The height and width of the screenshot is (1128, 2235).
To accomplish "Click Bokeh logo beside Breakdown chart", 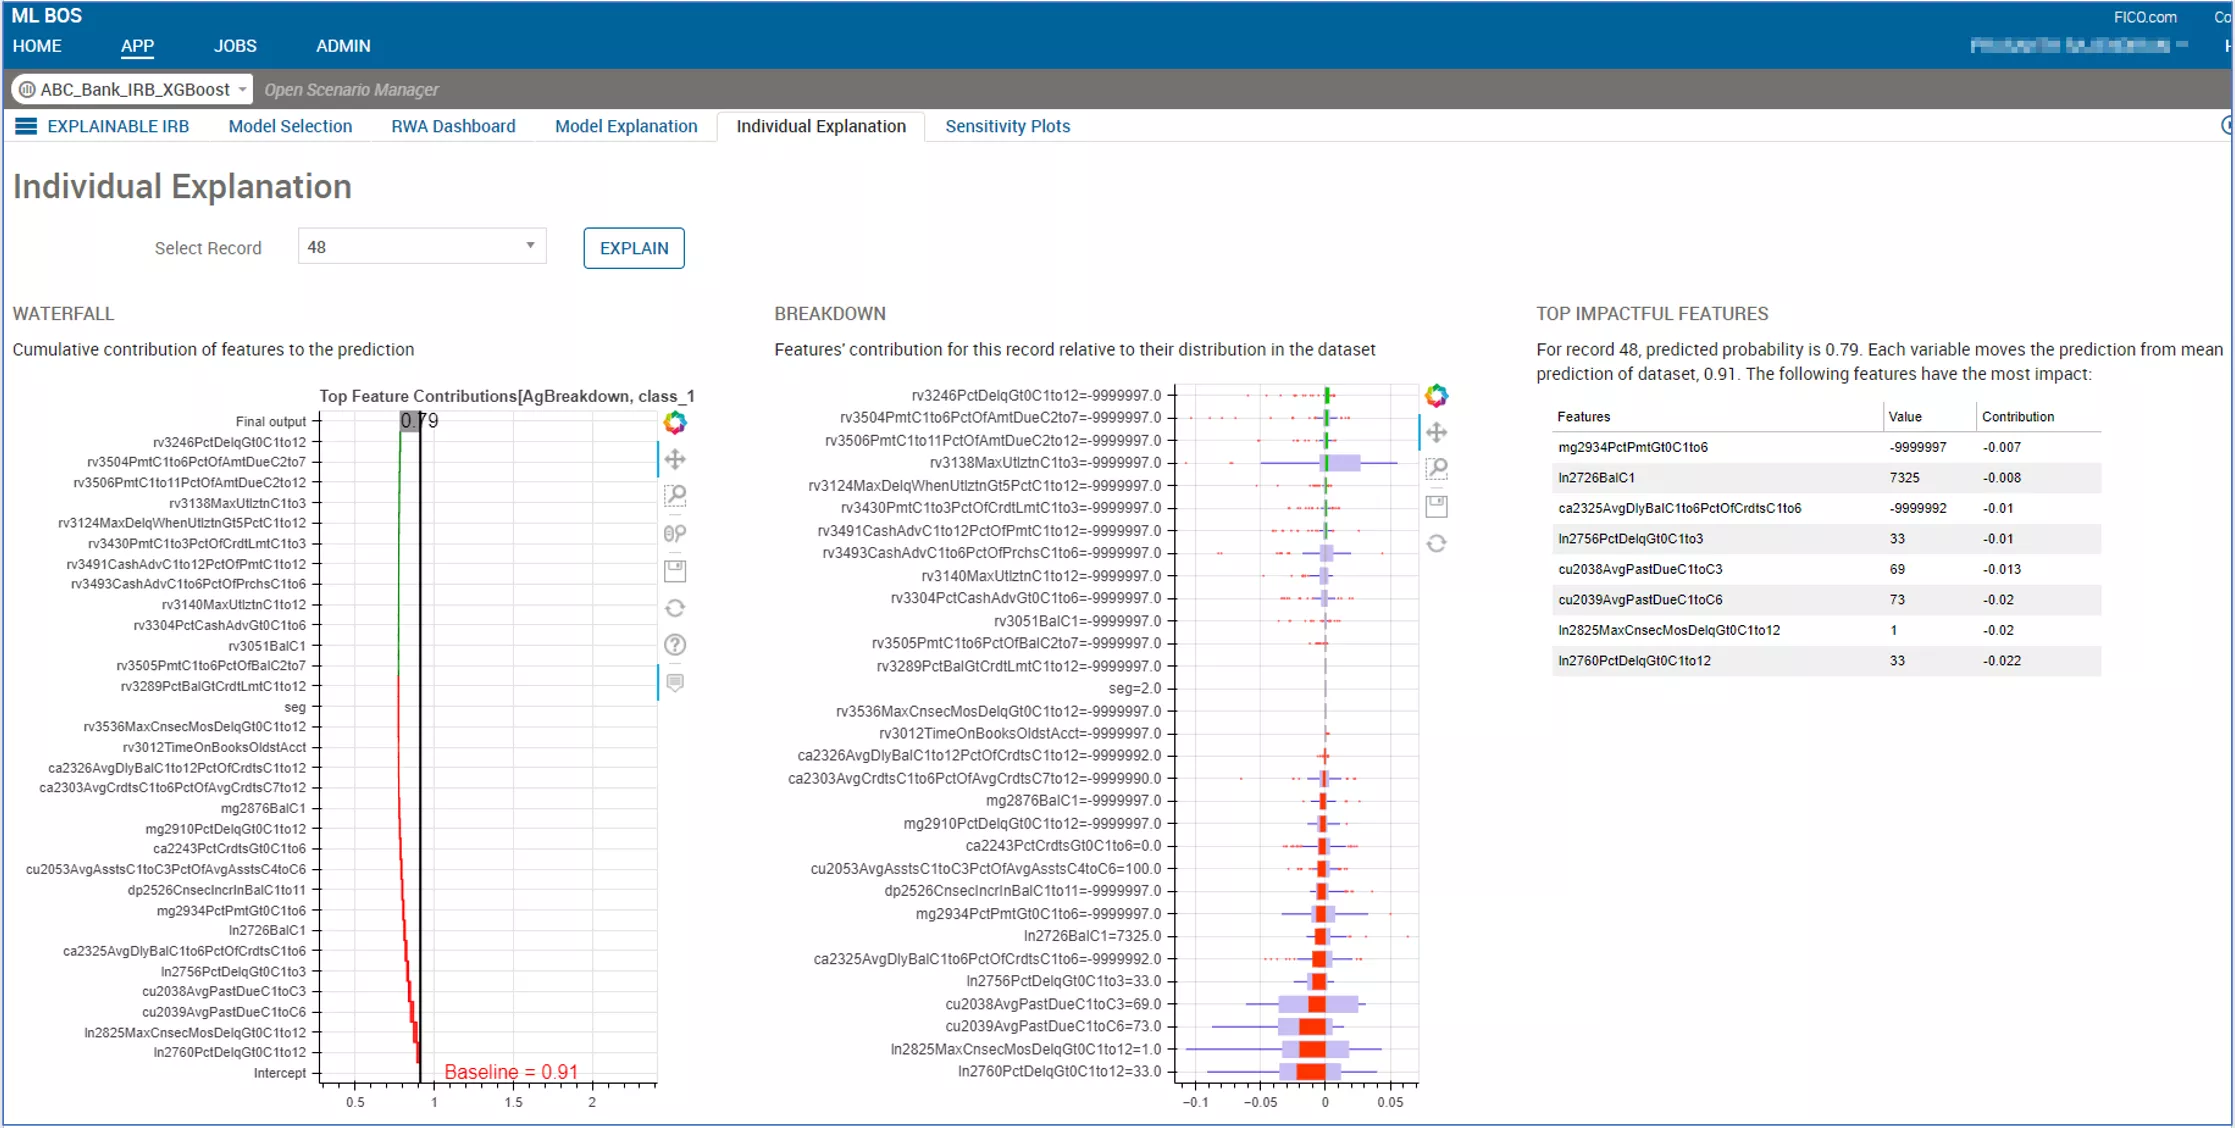I will pos(1436,396).
